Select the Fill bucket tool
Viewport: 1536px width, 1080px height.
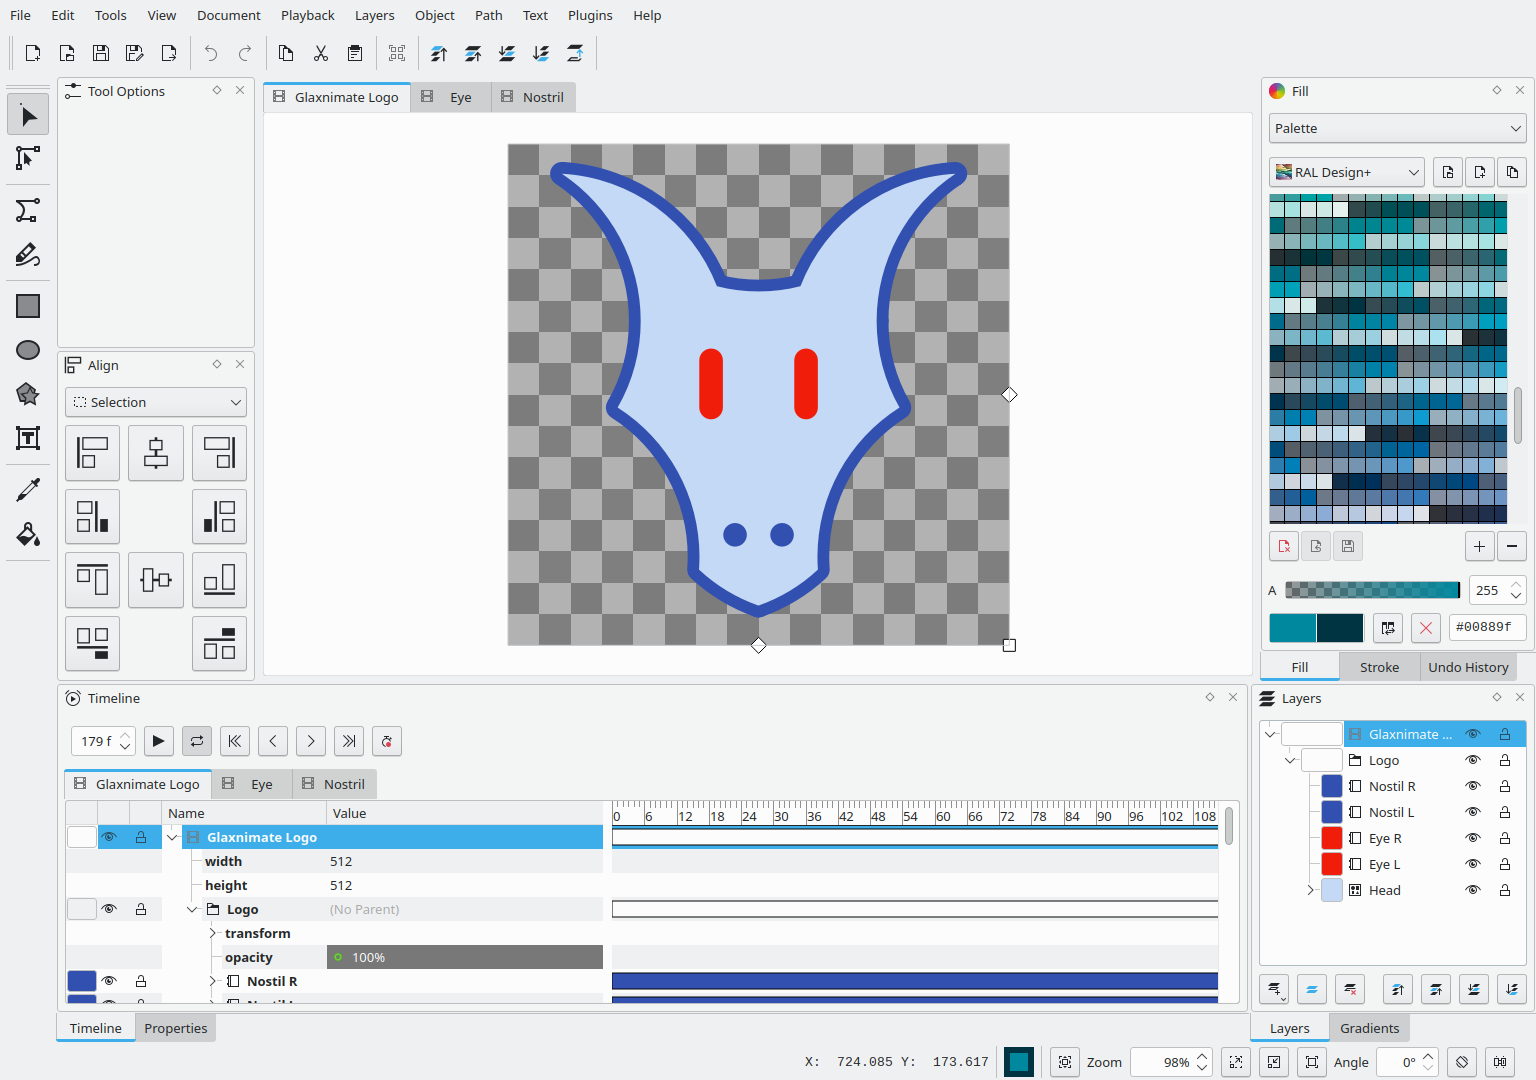click(x=28, y=534)
